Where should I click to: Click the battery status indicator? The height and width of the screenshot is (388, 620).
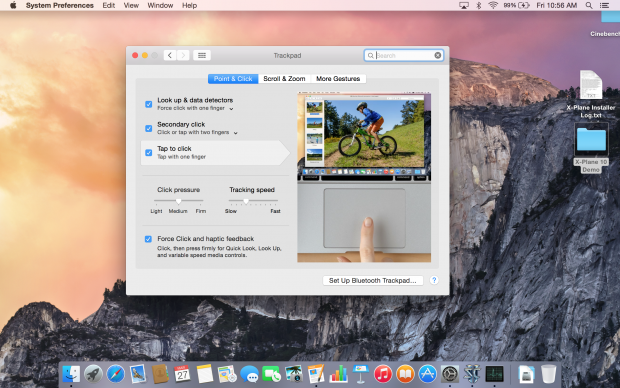517,5
